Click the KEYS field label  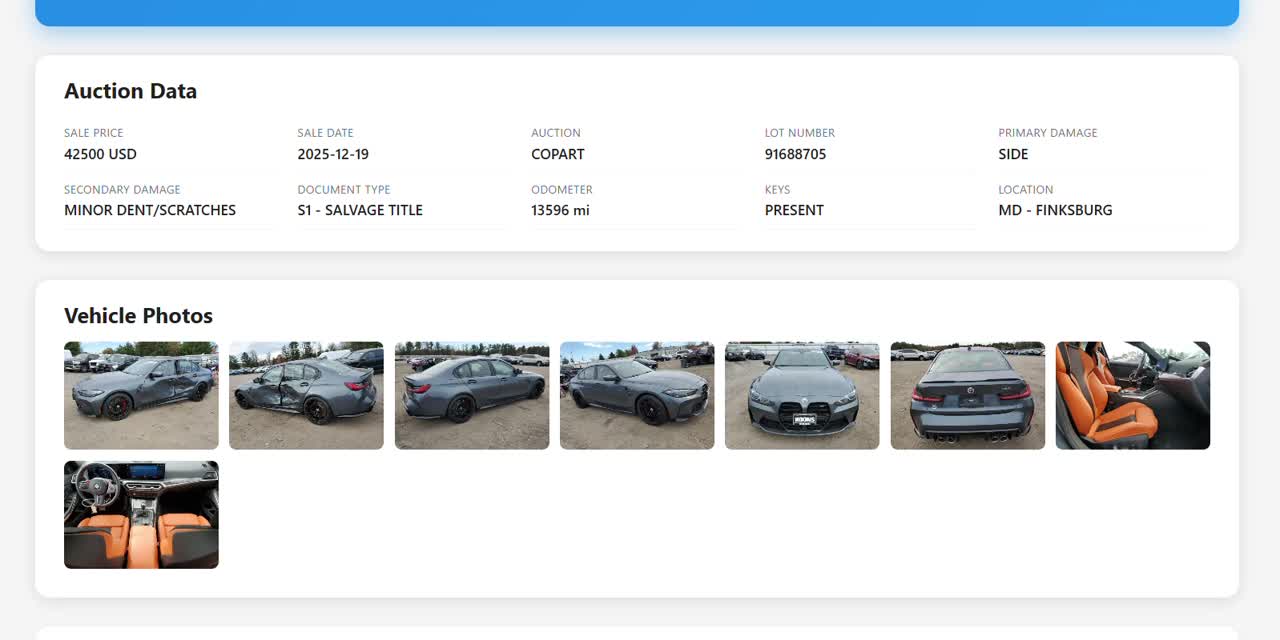778,189
